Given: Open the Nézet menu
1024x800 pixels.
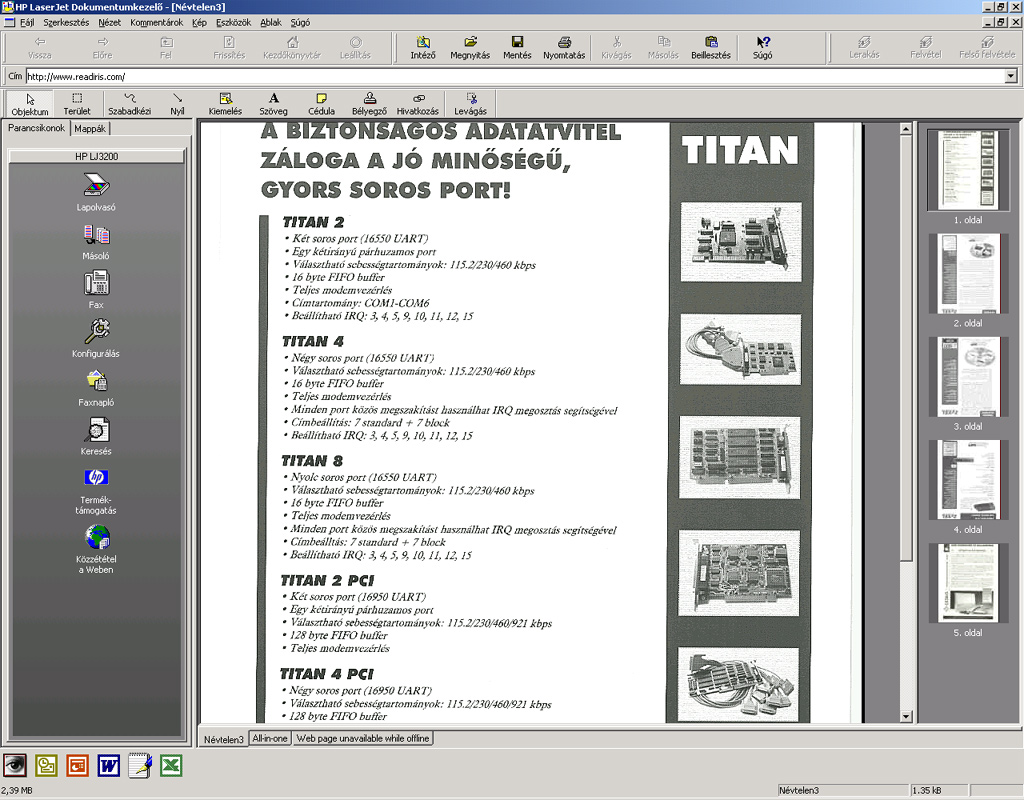Looking at the screenshot, I should click(x=110, y=22).
